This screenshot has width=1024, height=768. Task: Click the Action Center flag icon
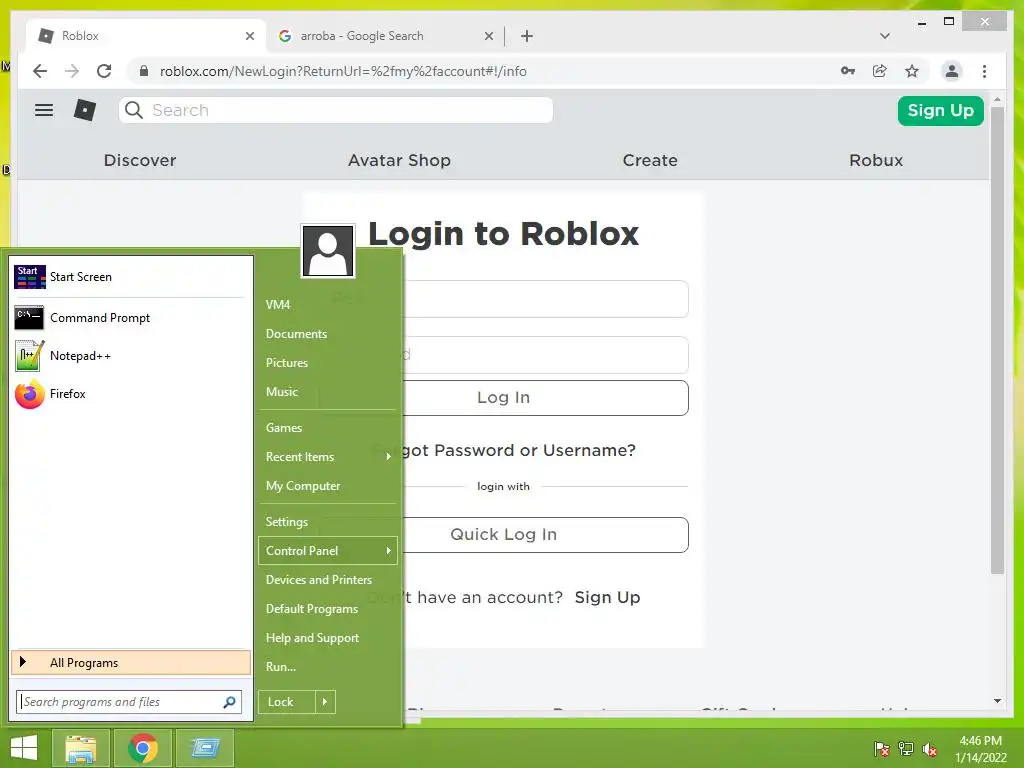tap(881, 749)
